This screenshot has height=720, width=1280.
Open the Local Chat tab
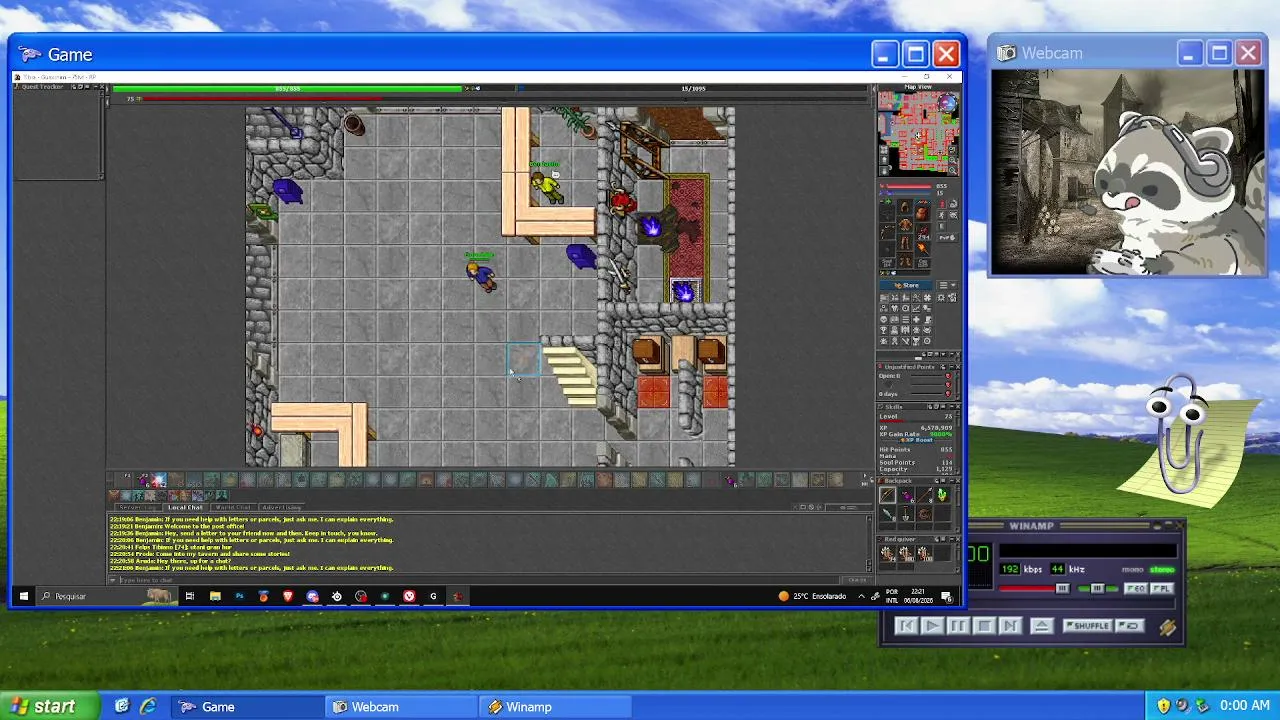[185, 507]
